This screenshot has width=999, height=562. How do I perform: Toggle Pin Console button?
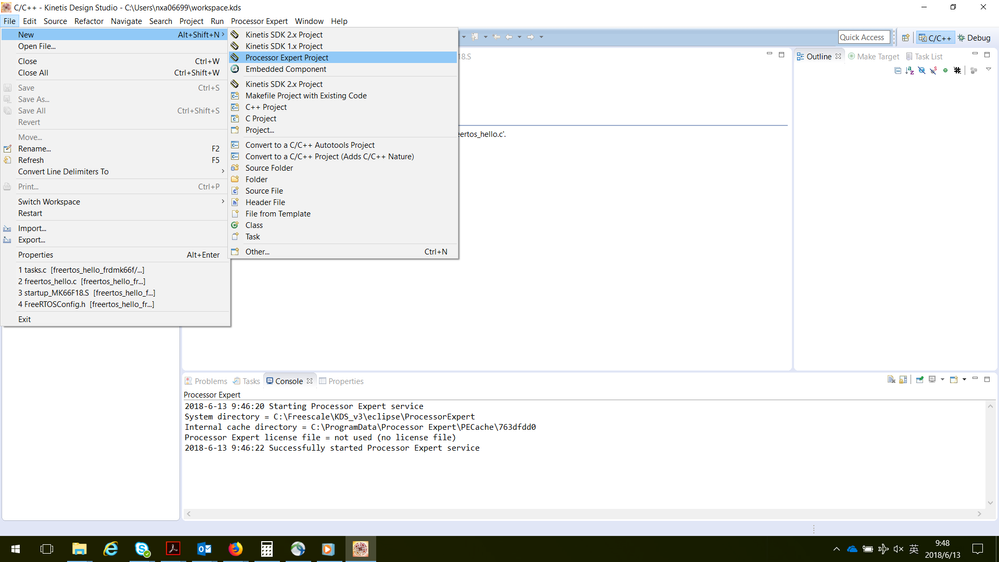coord(919,380)
